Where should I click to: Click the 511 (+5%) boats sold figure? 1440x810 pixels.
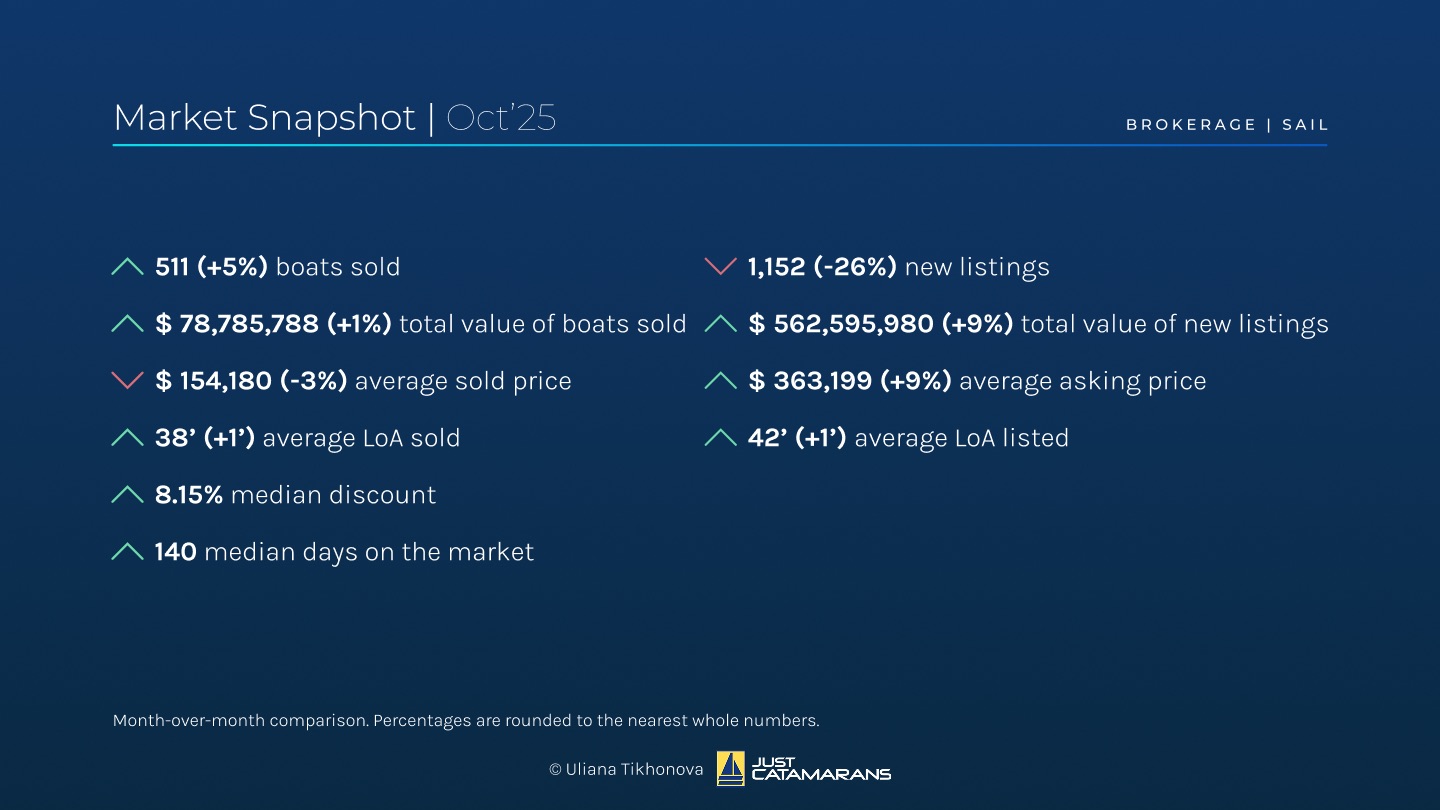pos(211,267)
